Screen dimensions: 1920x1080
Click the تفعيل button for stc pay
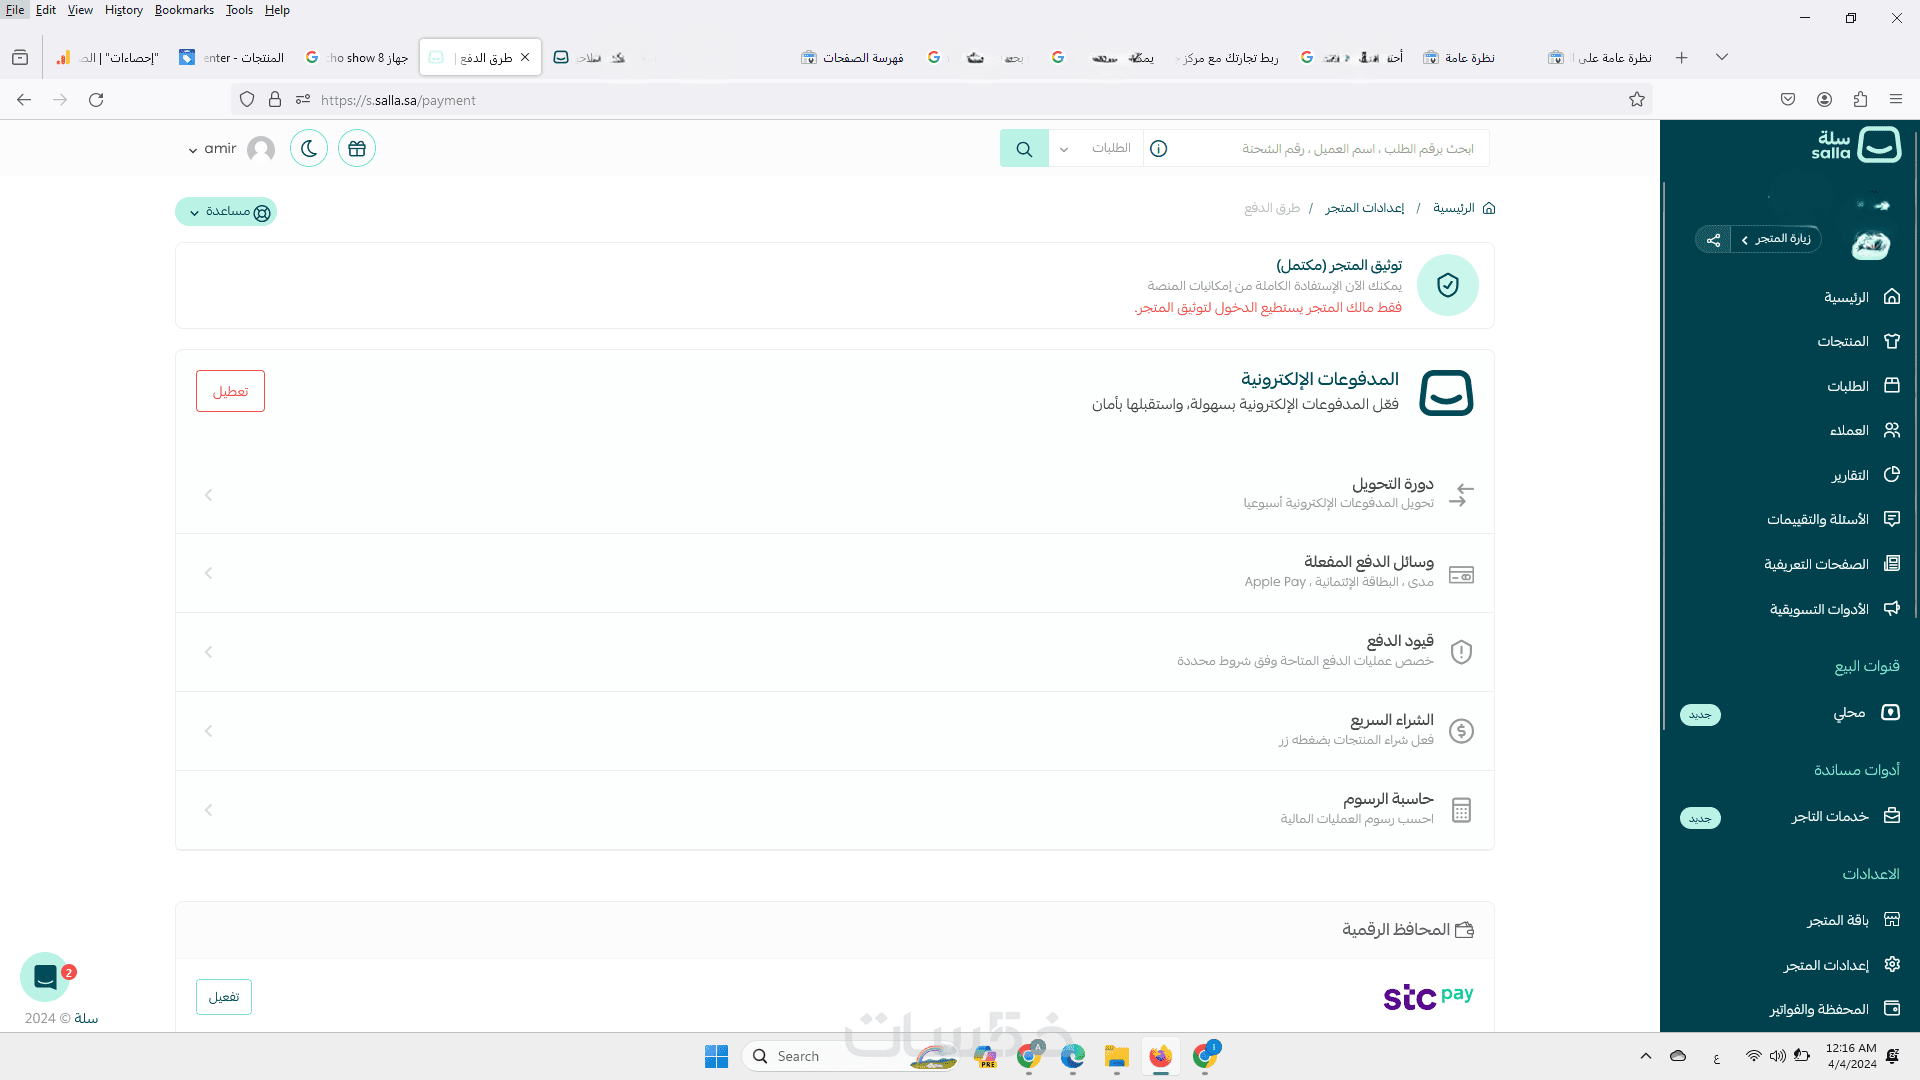pos(224,997)
